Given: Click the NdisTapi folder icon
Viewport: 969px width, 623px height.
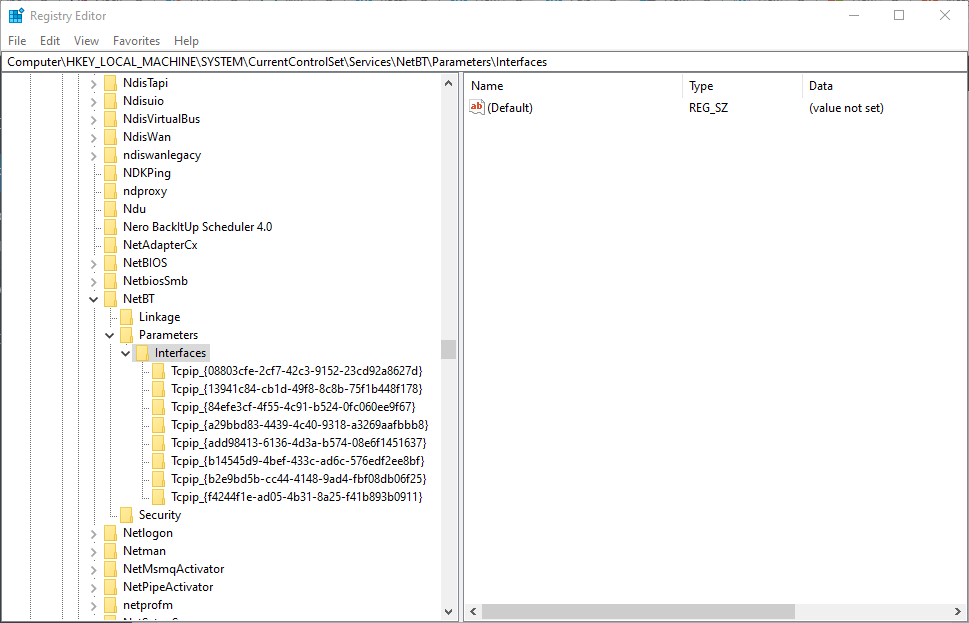Looking at the screenshot, I should click(x=111, y=83).
